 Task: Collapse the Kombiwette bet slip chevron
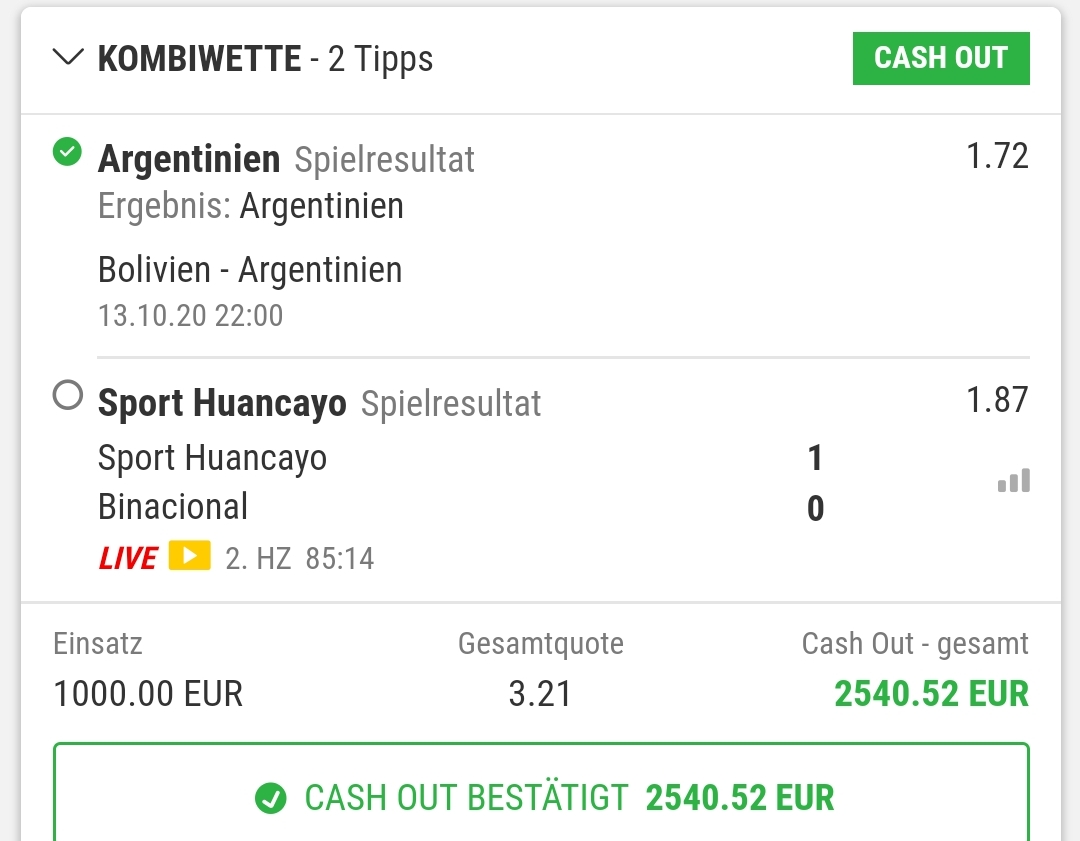68,58
